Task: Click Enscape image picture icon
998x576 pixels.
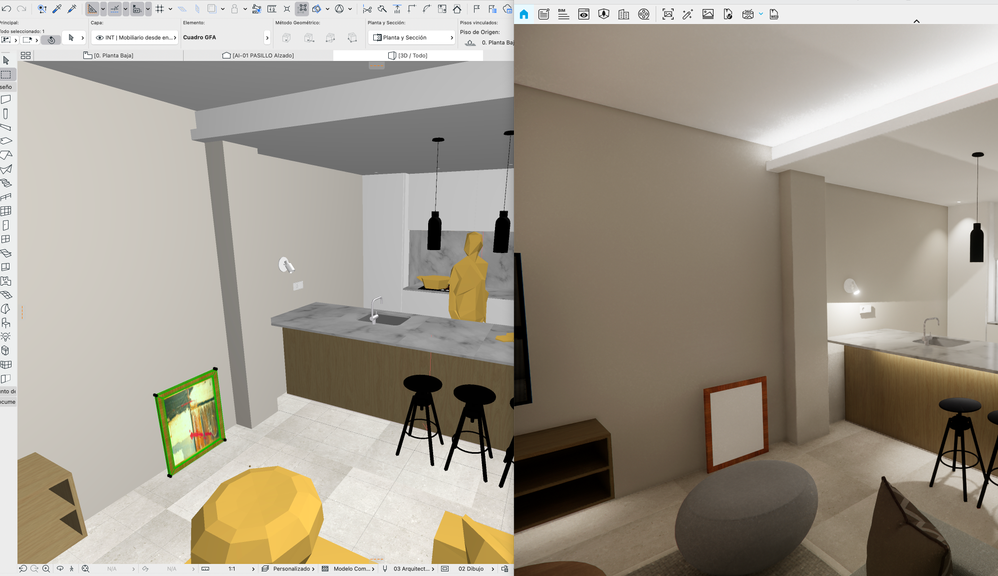Action: pyautogui.click(x=708, y=14)
